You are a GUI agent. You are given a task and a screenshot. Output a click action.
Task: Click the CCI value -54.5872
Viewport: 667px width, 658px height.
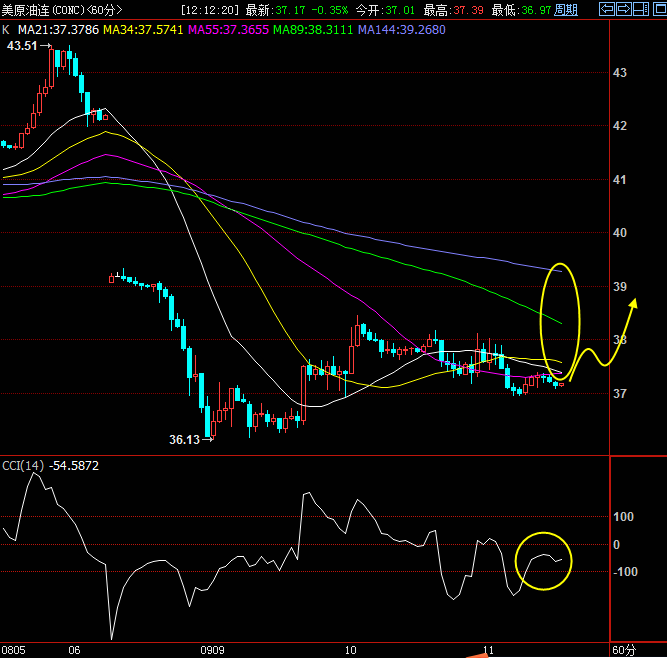[74, 466]
